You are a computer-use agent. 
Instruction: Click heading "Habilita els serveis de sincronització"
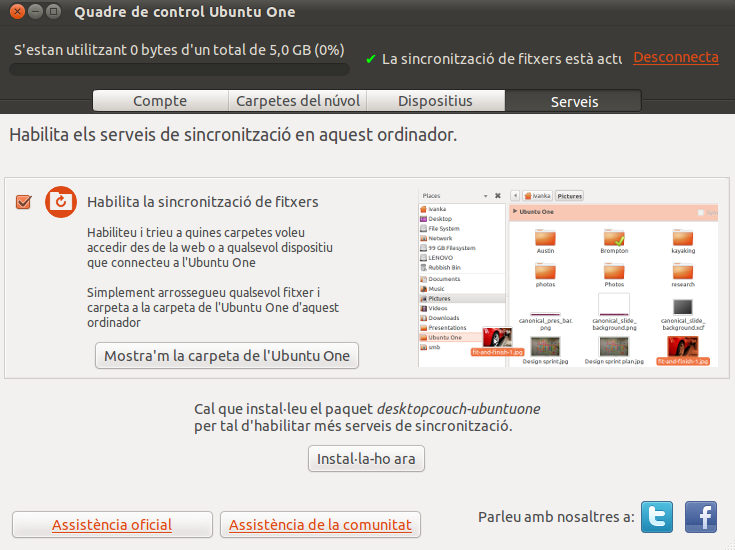pos(233,135)
